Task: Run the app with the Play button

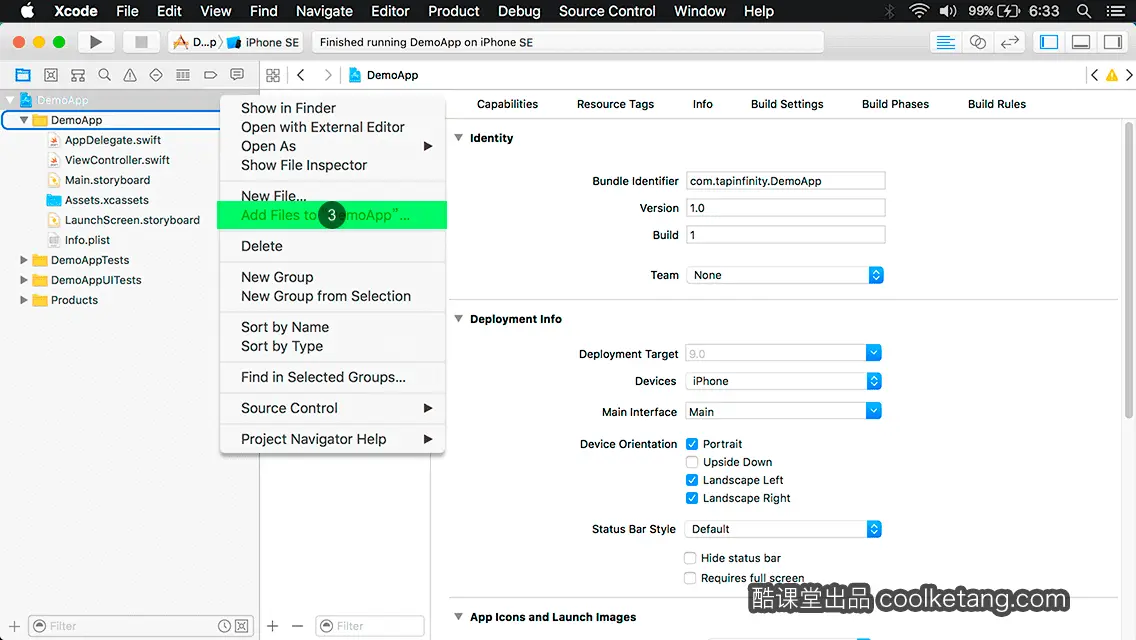Action: point(96,42)
